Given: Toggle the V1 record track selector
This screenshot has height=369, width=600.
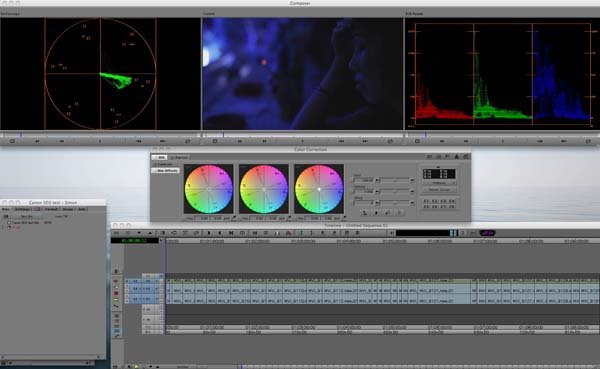Looking at the screenshot, I should 148,281.
